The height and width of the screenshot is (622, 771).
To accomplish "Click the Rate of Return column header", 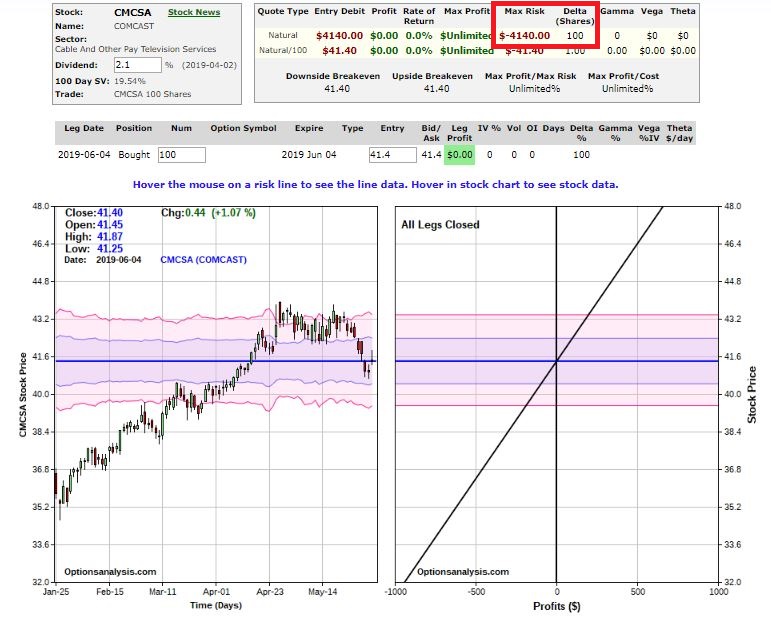I will pos(419,16).
